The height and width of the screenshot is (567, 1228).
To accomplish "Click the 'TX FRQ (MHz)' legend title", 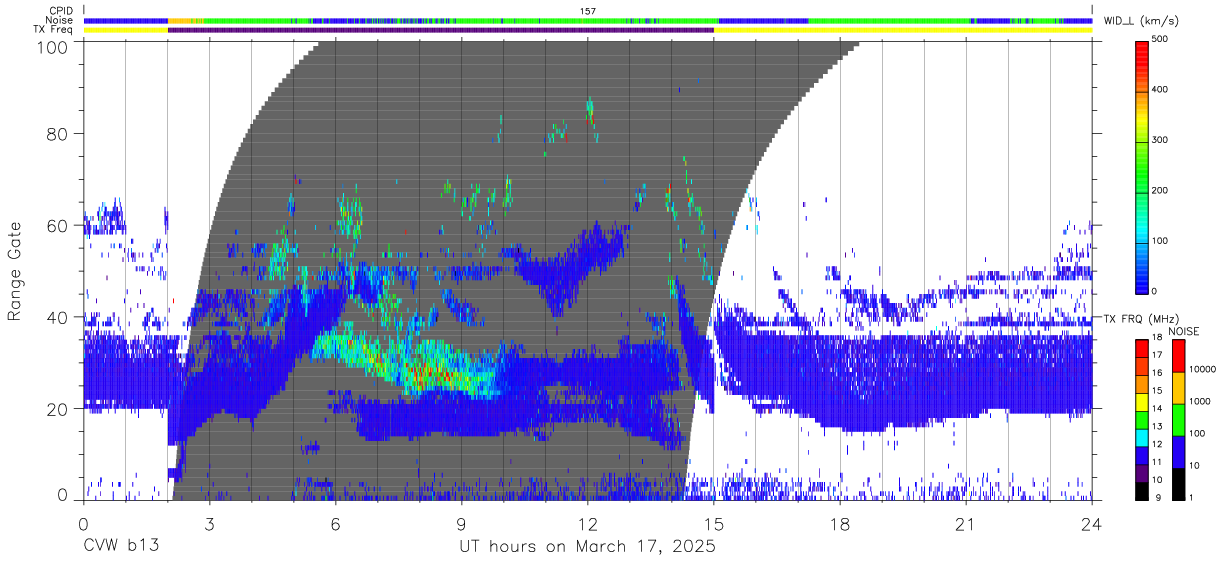I will click(x=1139, y=319).
